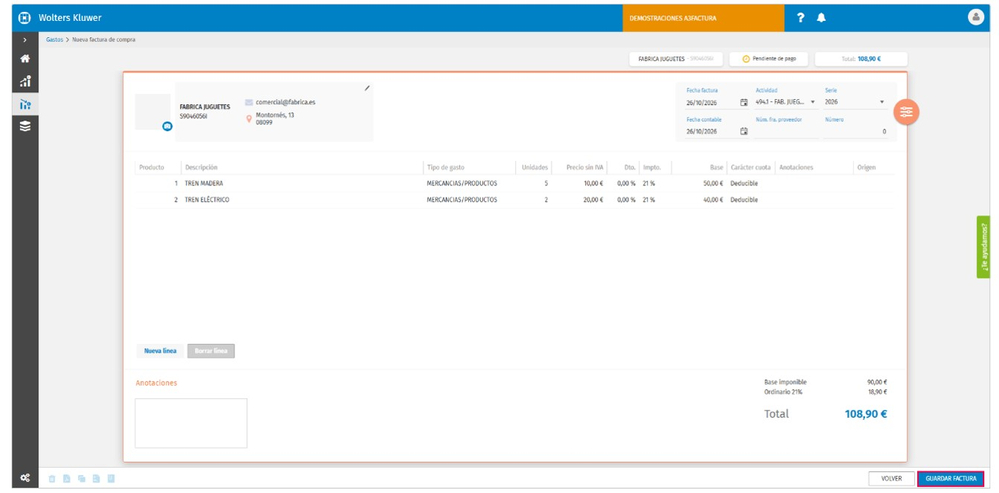Open help with the question mark icon
The width and height of the screenshot is (999, 493).
(801, 18)
